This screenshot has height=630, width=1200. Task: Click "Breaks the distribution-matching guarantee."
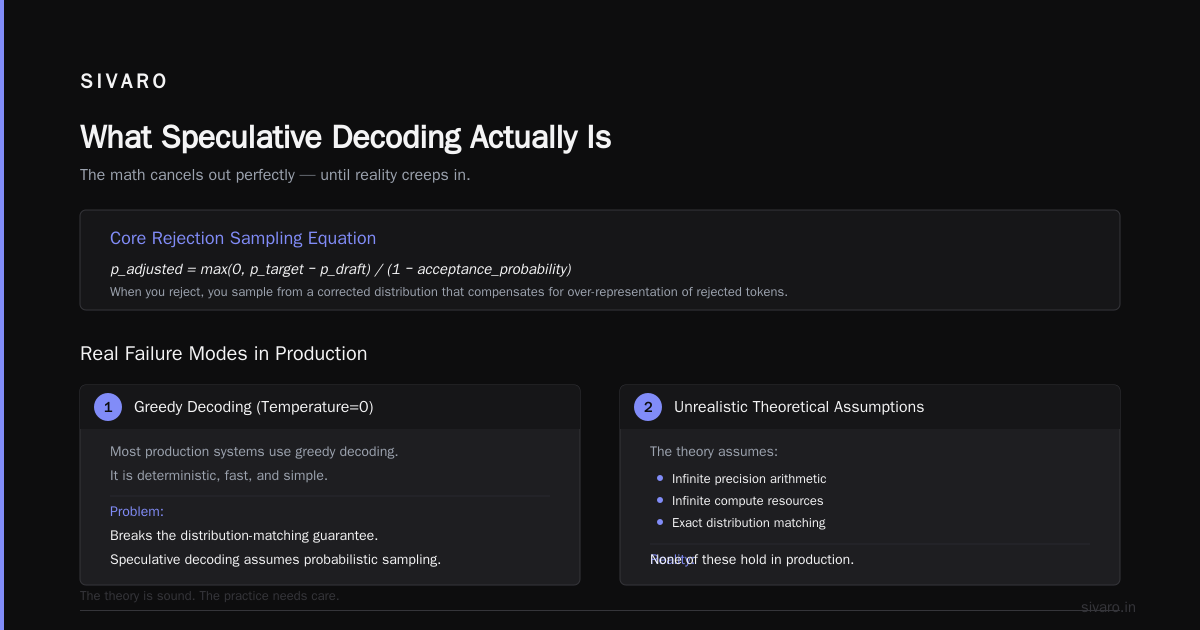point(244,536)
